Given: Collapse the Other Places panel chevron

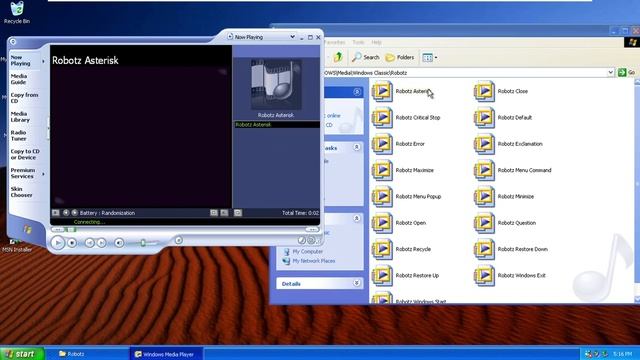Looking at the screenshot, I should coord(356,218).
